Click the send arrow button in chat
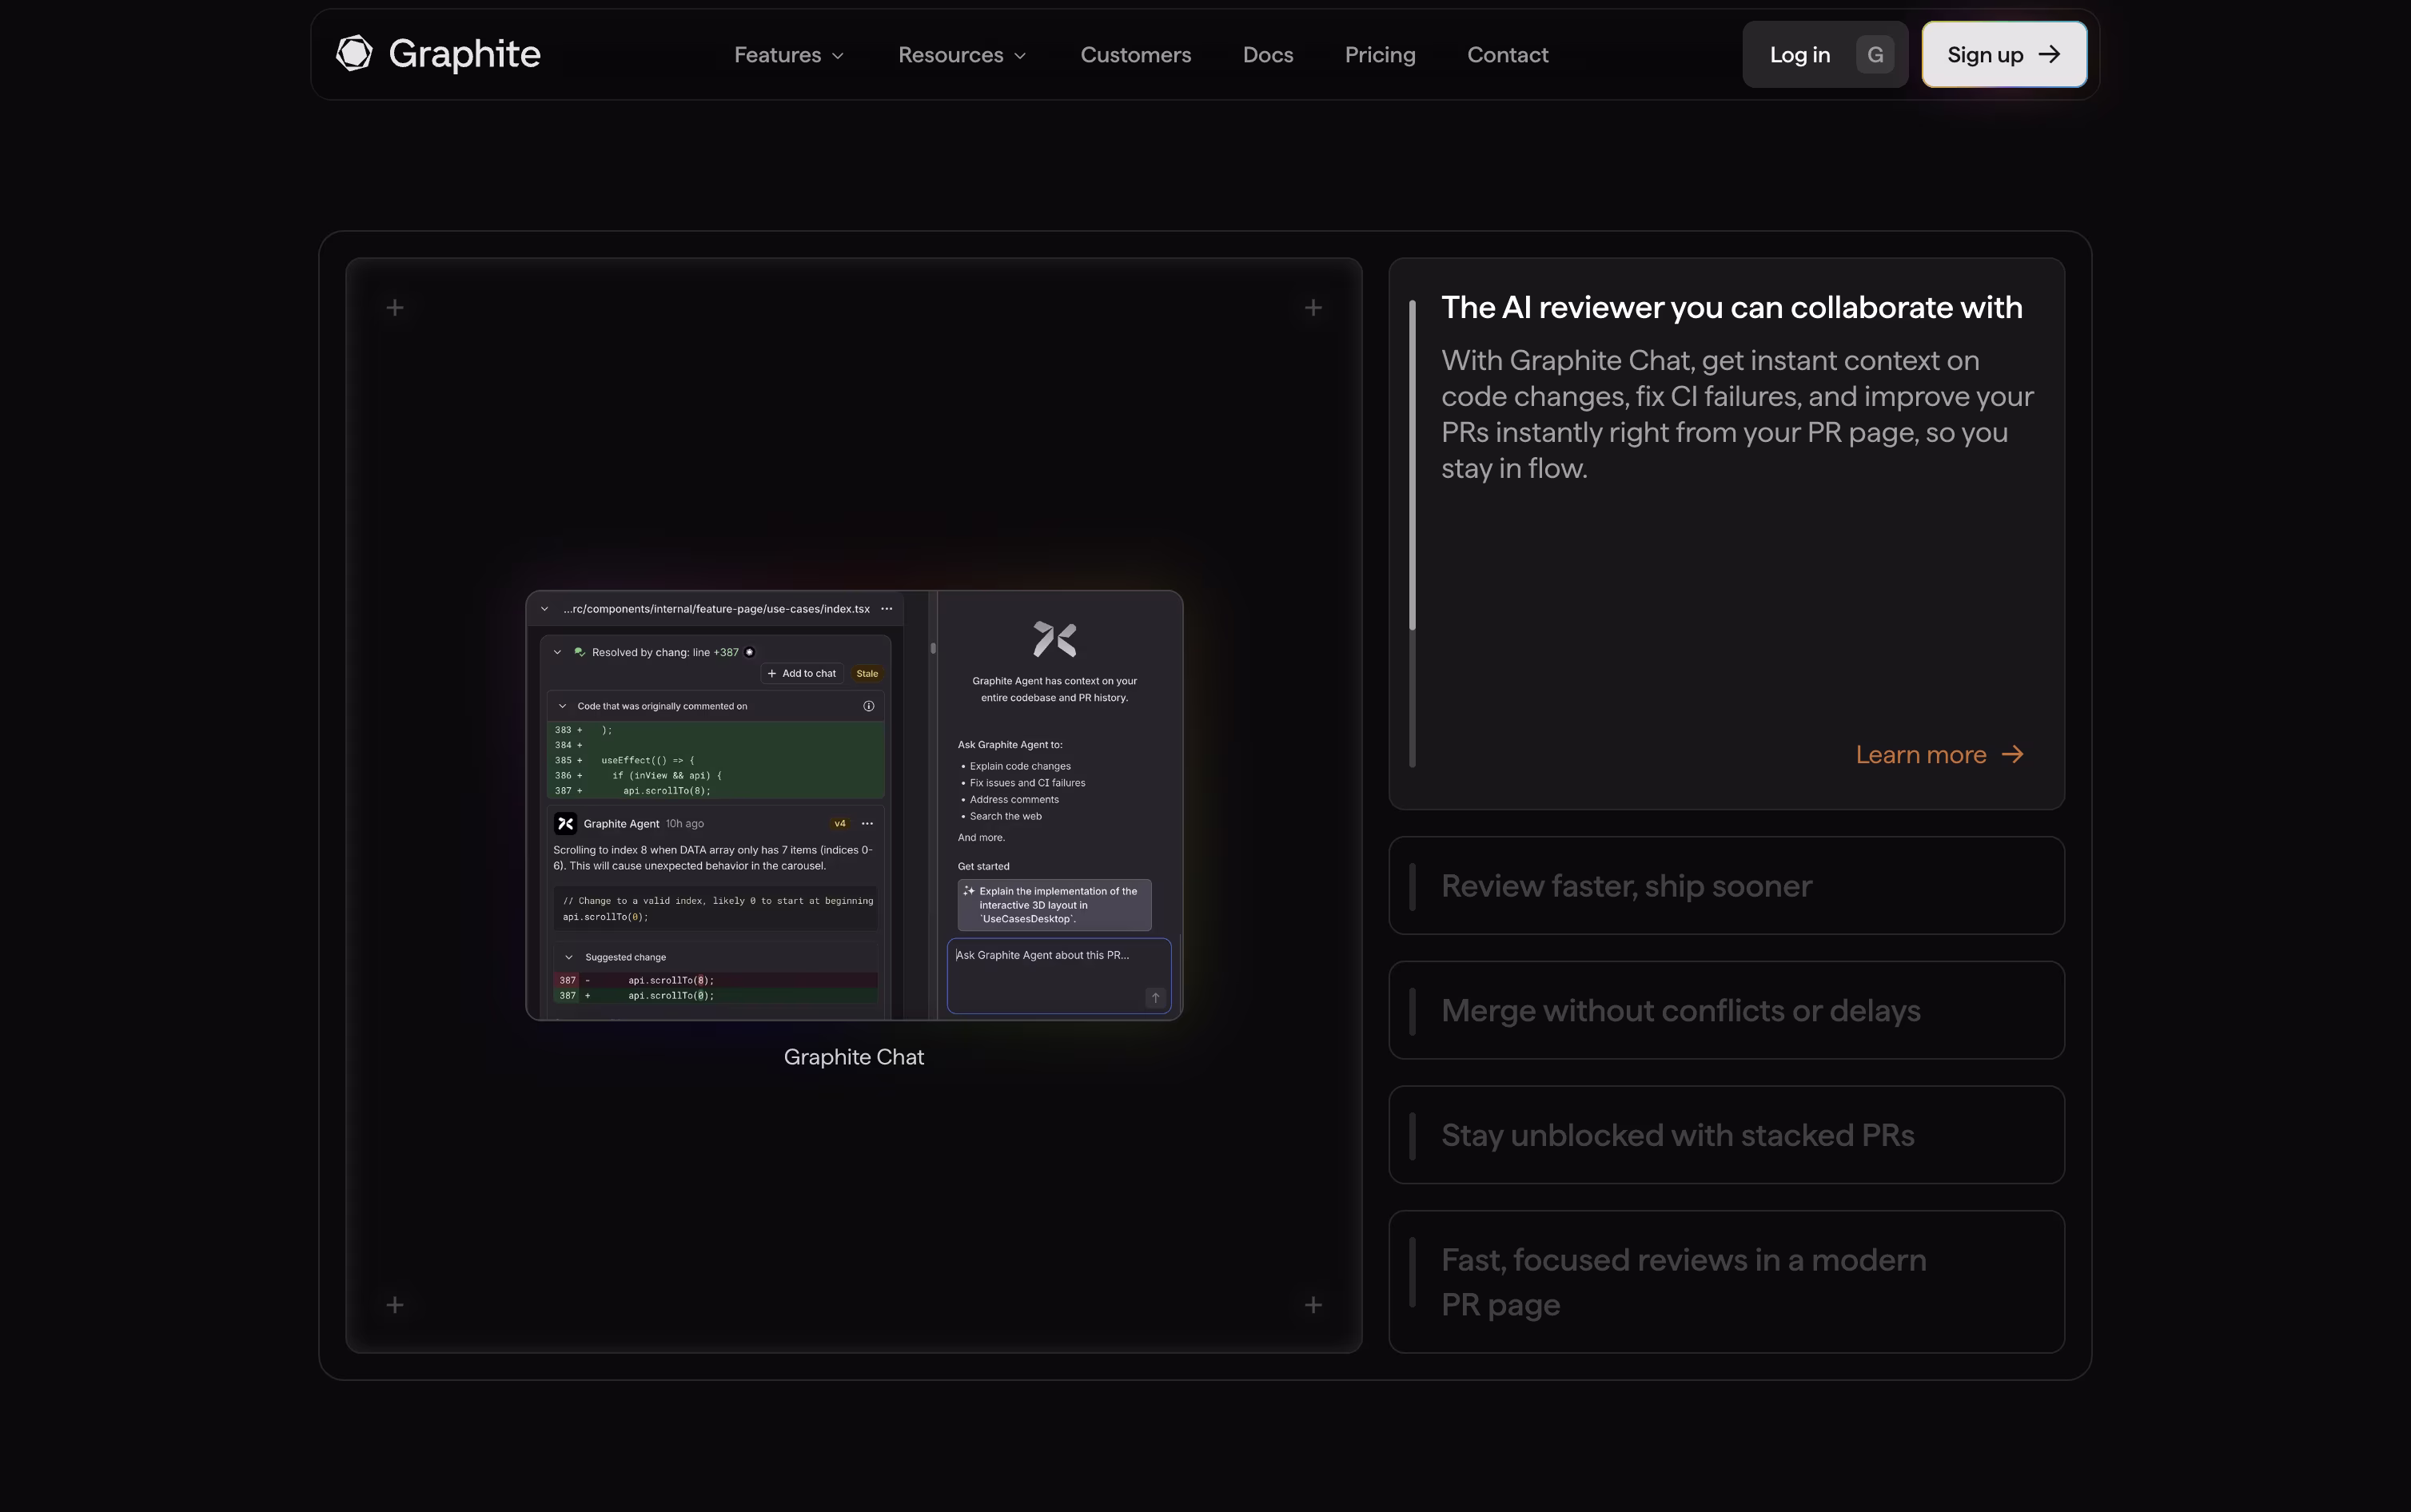The width and height of the screenshot is (2411, 1512). [1155, 997]
